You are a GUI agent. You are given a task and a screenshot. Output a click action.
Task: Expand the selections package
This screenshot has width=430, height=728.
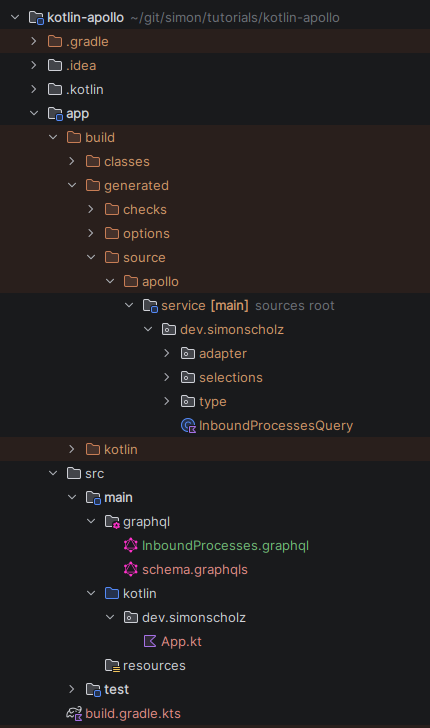point(167,377)
